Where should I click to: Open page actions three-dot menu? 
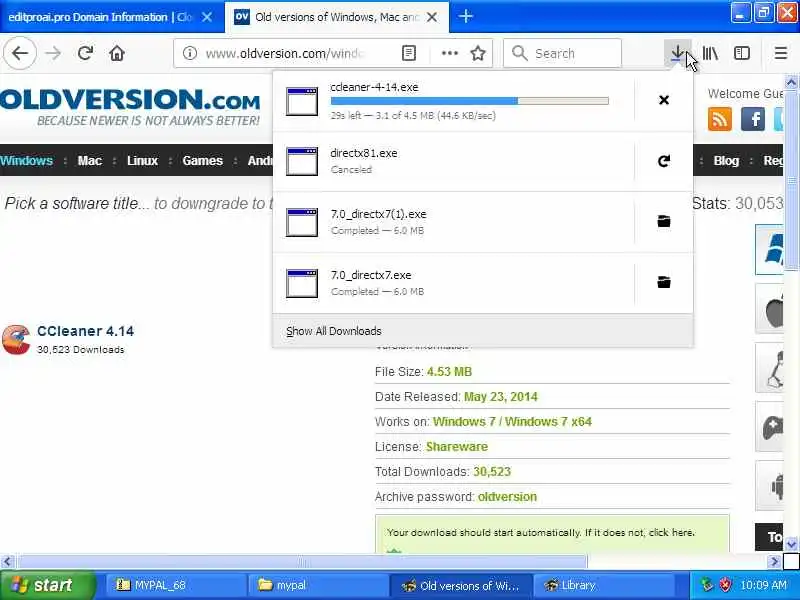449,53
